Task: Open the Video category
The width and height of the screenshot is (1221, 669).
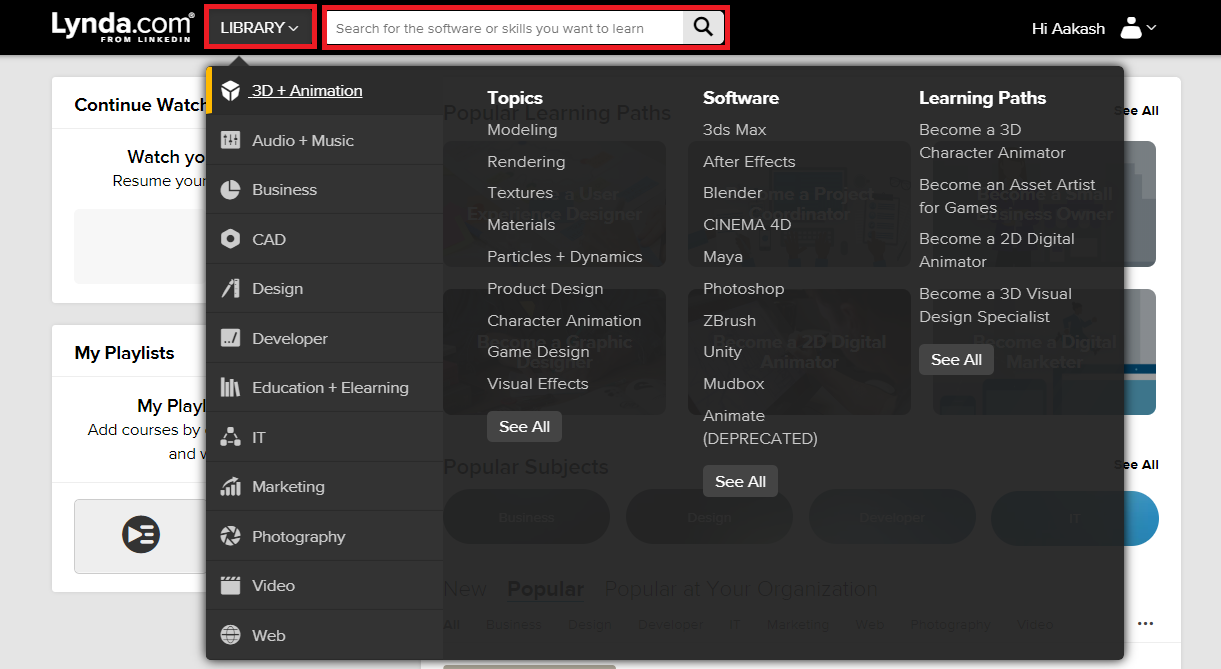Action: coord(324,586)
